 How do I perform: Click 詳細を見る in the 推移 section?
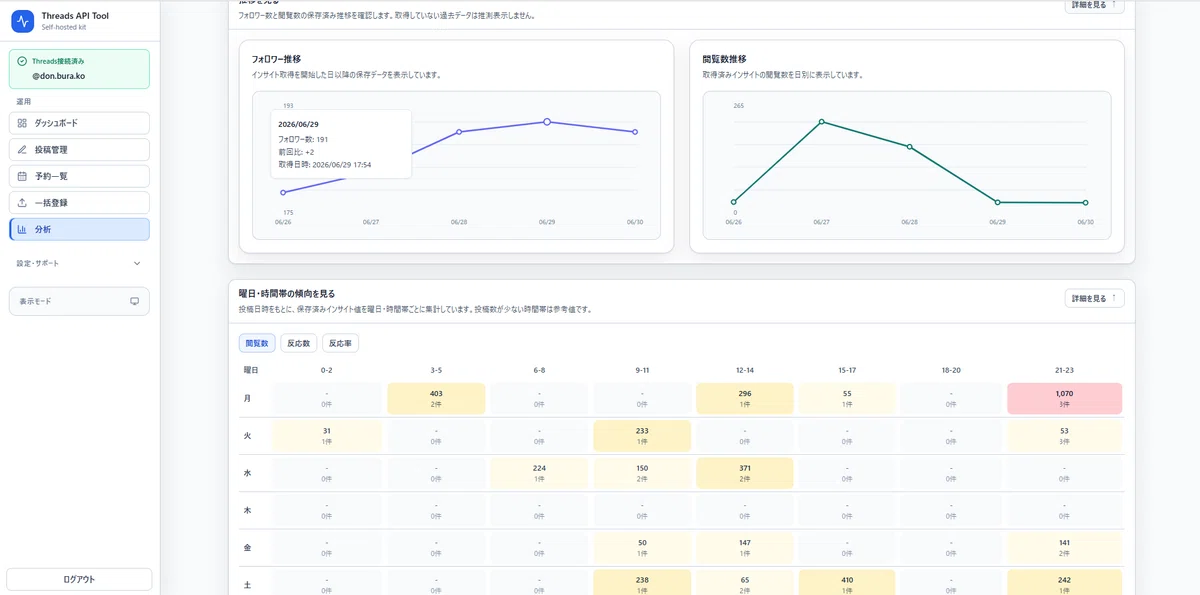click(1094, 5)
